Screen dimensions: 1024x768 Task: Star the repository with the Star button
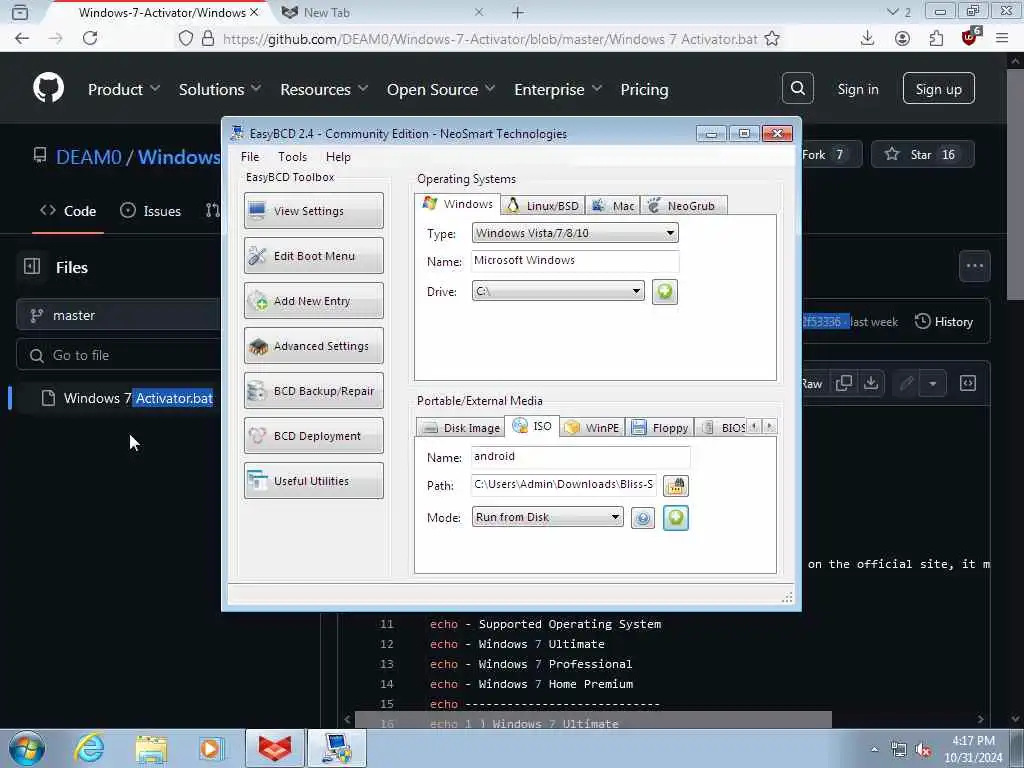[922, 155]
